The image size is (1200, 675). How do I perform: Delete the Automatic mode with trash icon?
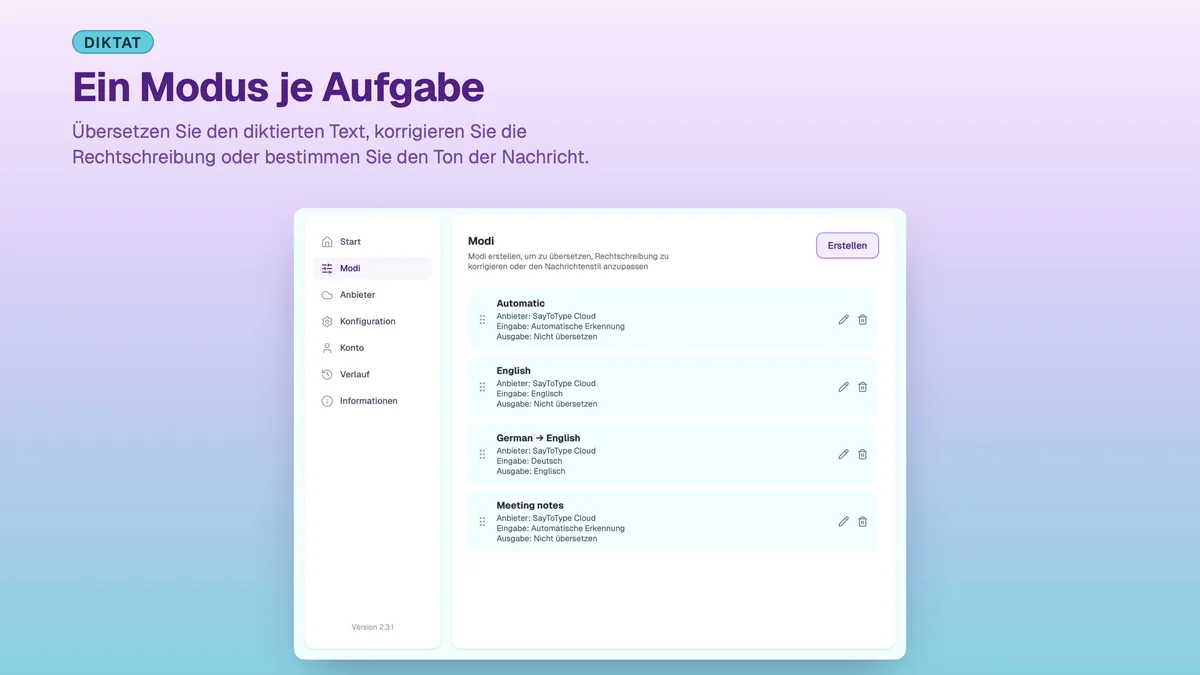(x=862, y=320)
